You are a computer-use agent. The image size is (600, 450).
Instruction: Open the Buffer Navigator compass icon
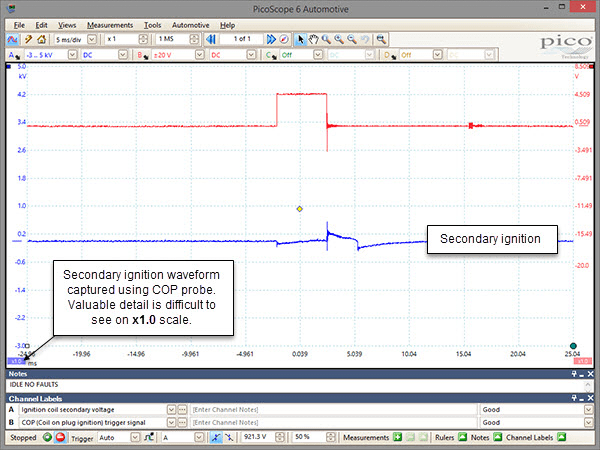[x=284, y=39]
